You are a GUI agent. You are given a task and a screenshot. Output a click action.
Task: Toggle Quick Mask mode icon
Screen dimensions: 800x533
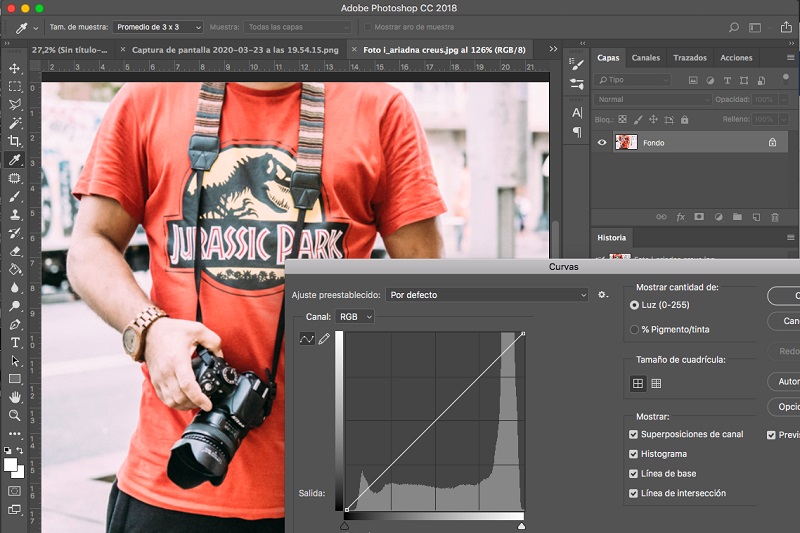pyautogui.click(x=15, y=491)
